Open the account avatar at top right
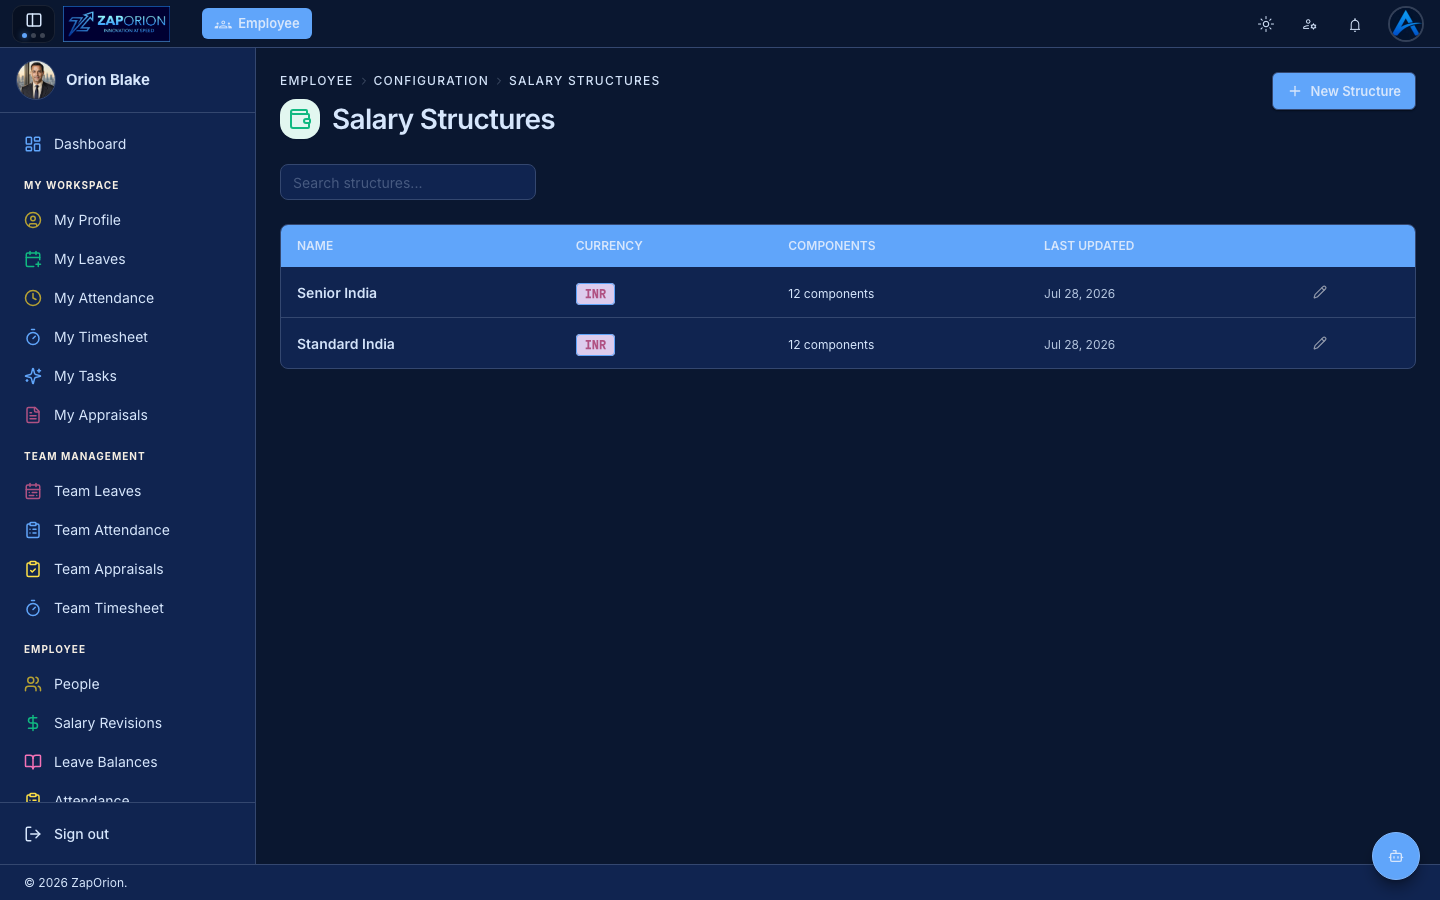 1405,24
